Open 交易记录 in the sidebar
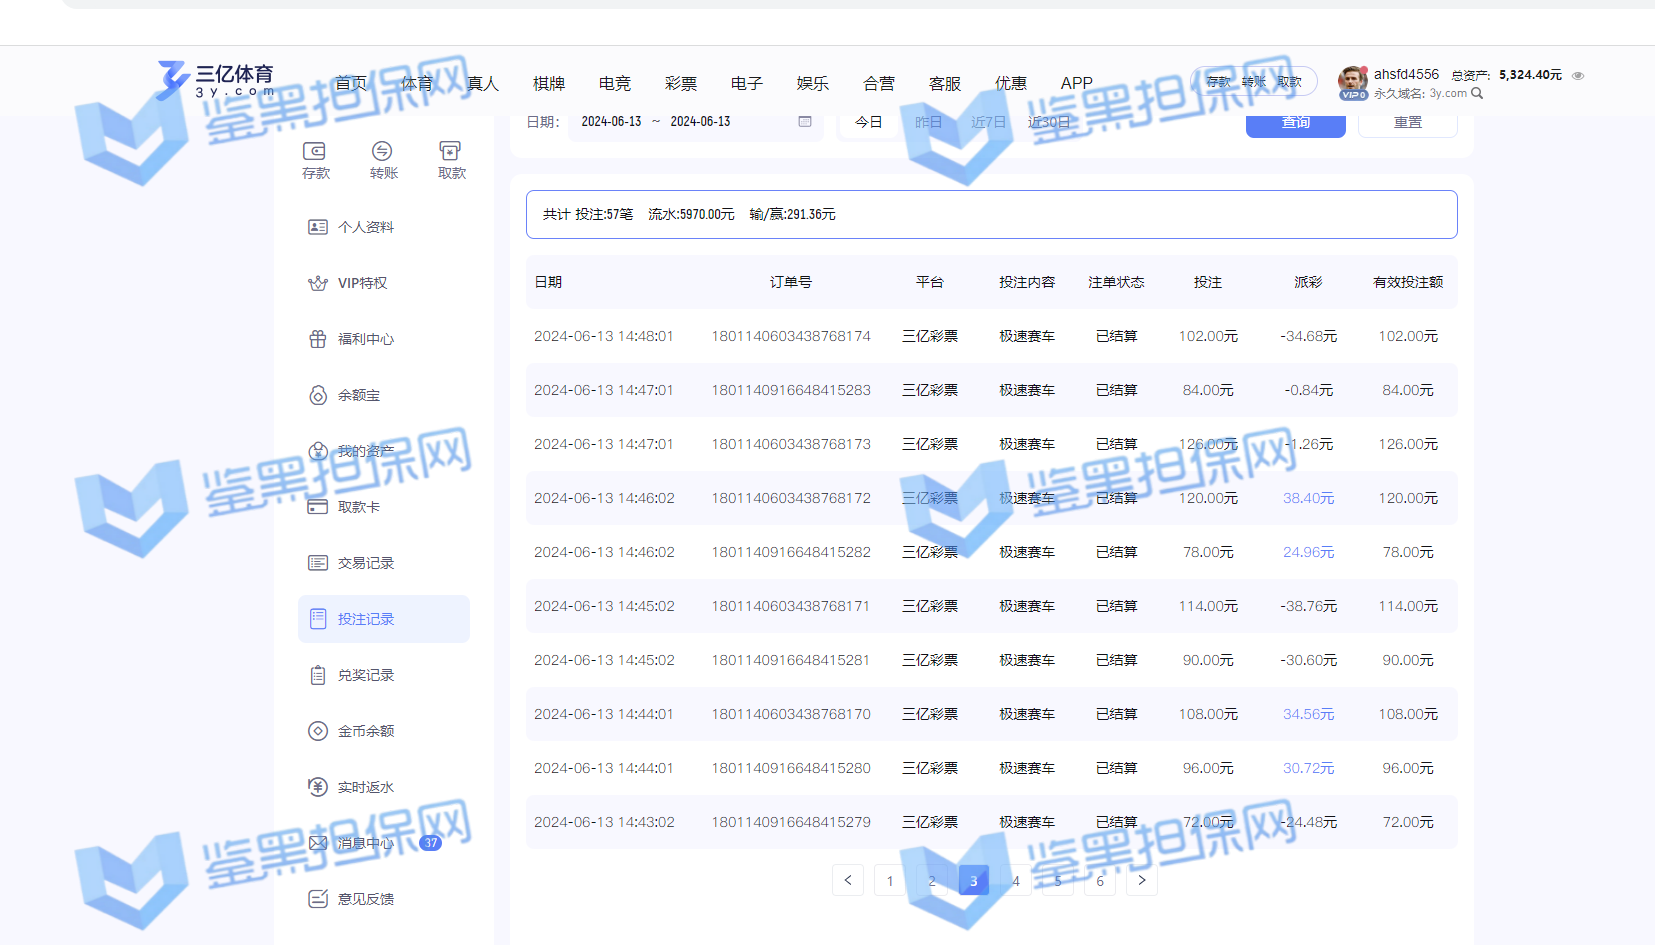Viewport: 1655px width, 945px height. (x=365, y=563)
